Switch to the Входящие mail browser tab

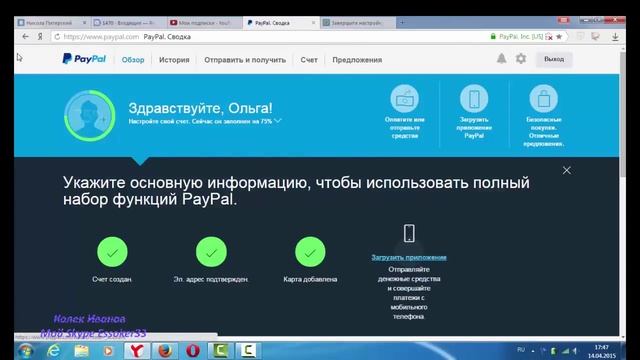(x=128, y=23)
